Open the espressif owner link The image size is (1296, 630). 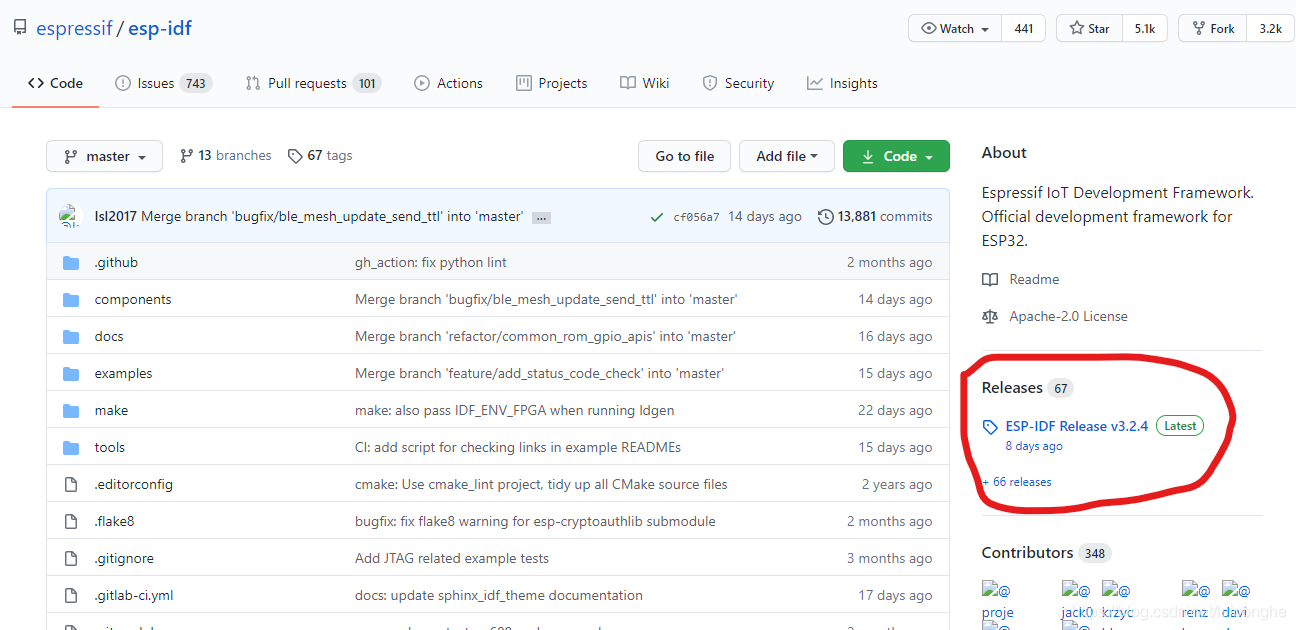[74, 28]
